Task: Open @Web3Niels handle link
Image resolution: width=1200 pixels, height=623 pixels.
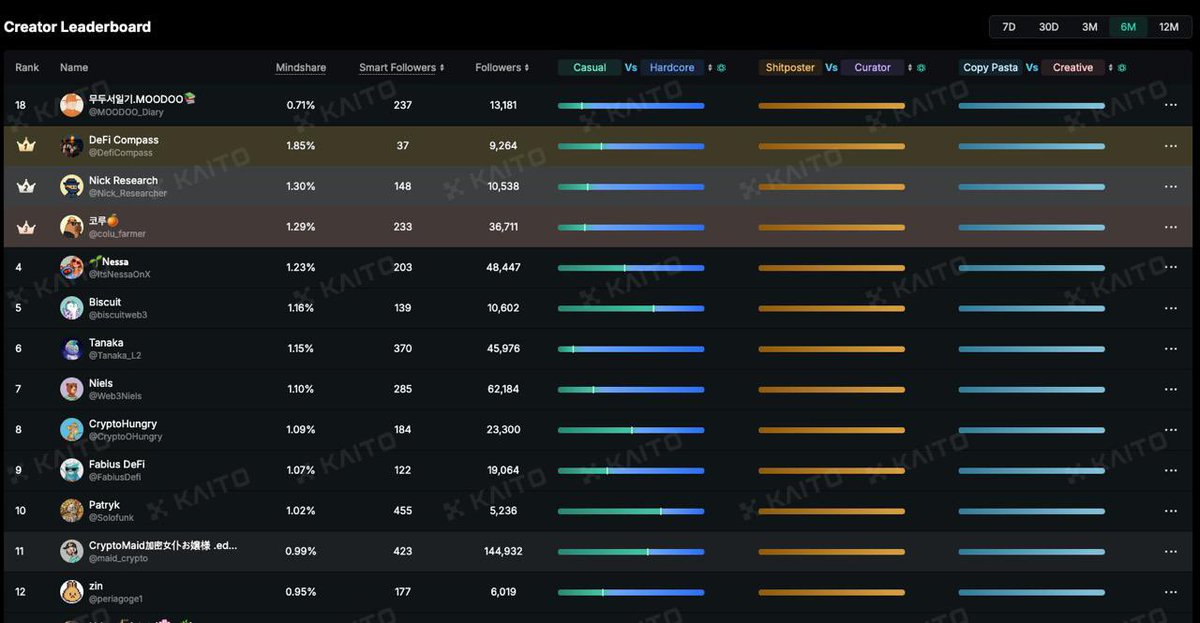Action: click(x=115, y=396)
